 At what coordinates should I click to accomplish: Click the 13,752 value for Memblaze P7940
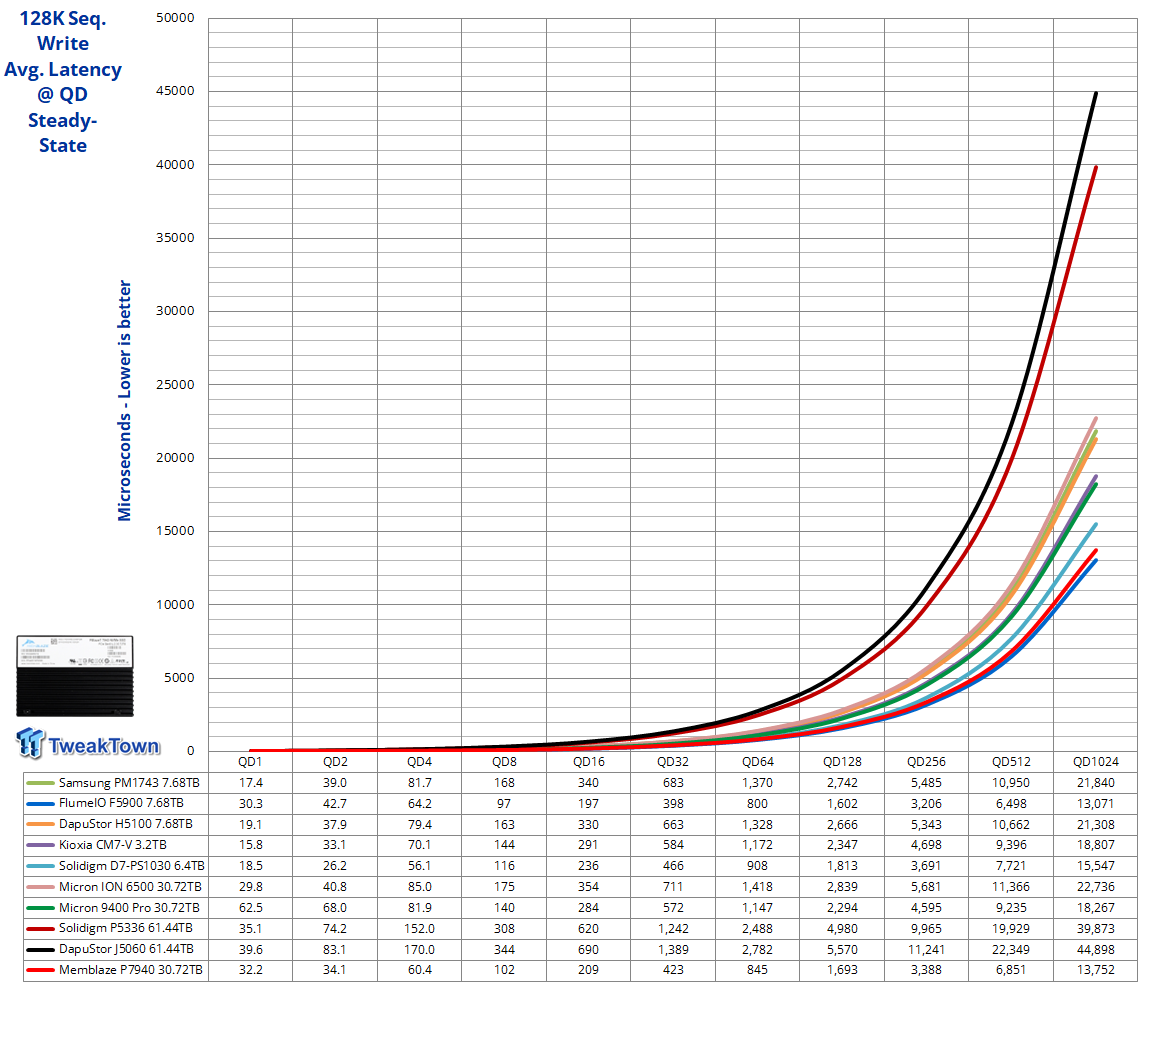(x=1095, y=970)
